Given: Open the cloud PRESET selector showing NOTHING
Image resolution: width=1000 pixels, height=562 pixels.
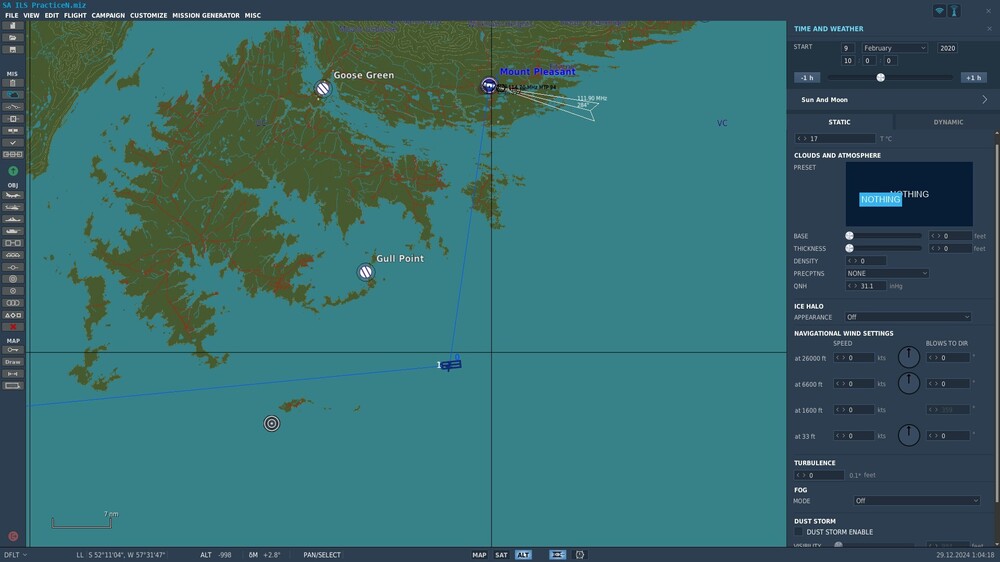Looking at the screenshot, I should pos(909,194).
